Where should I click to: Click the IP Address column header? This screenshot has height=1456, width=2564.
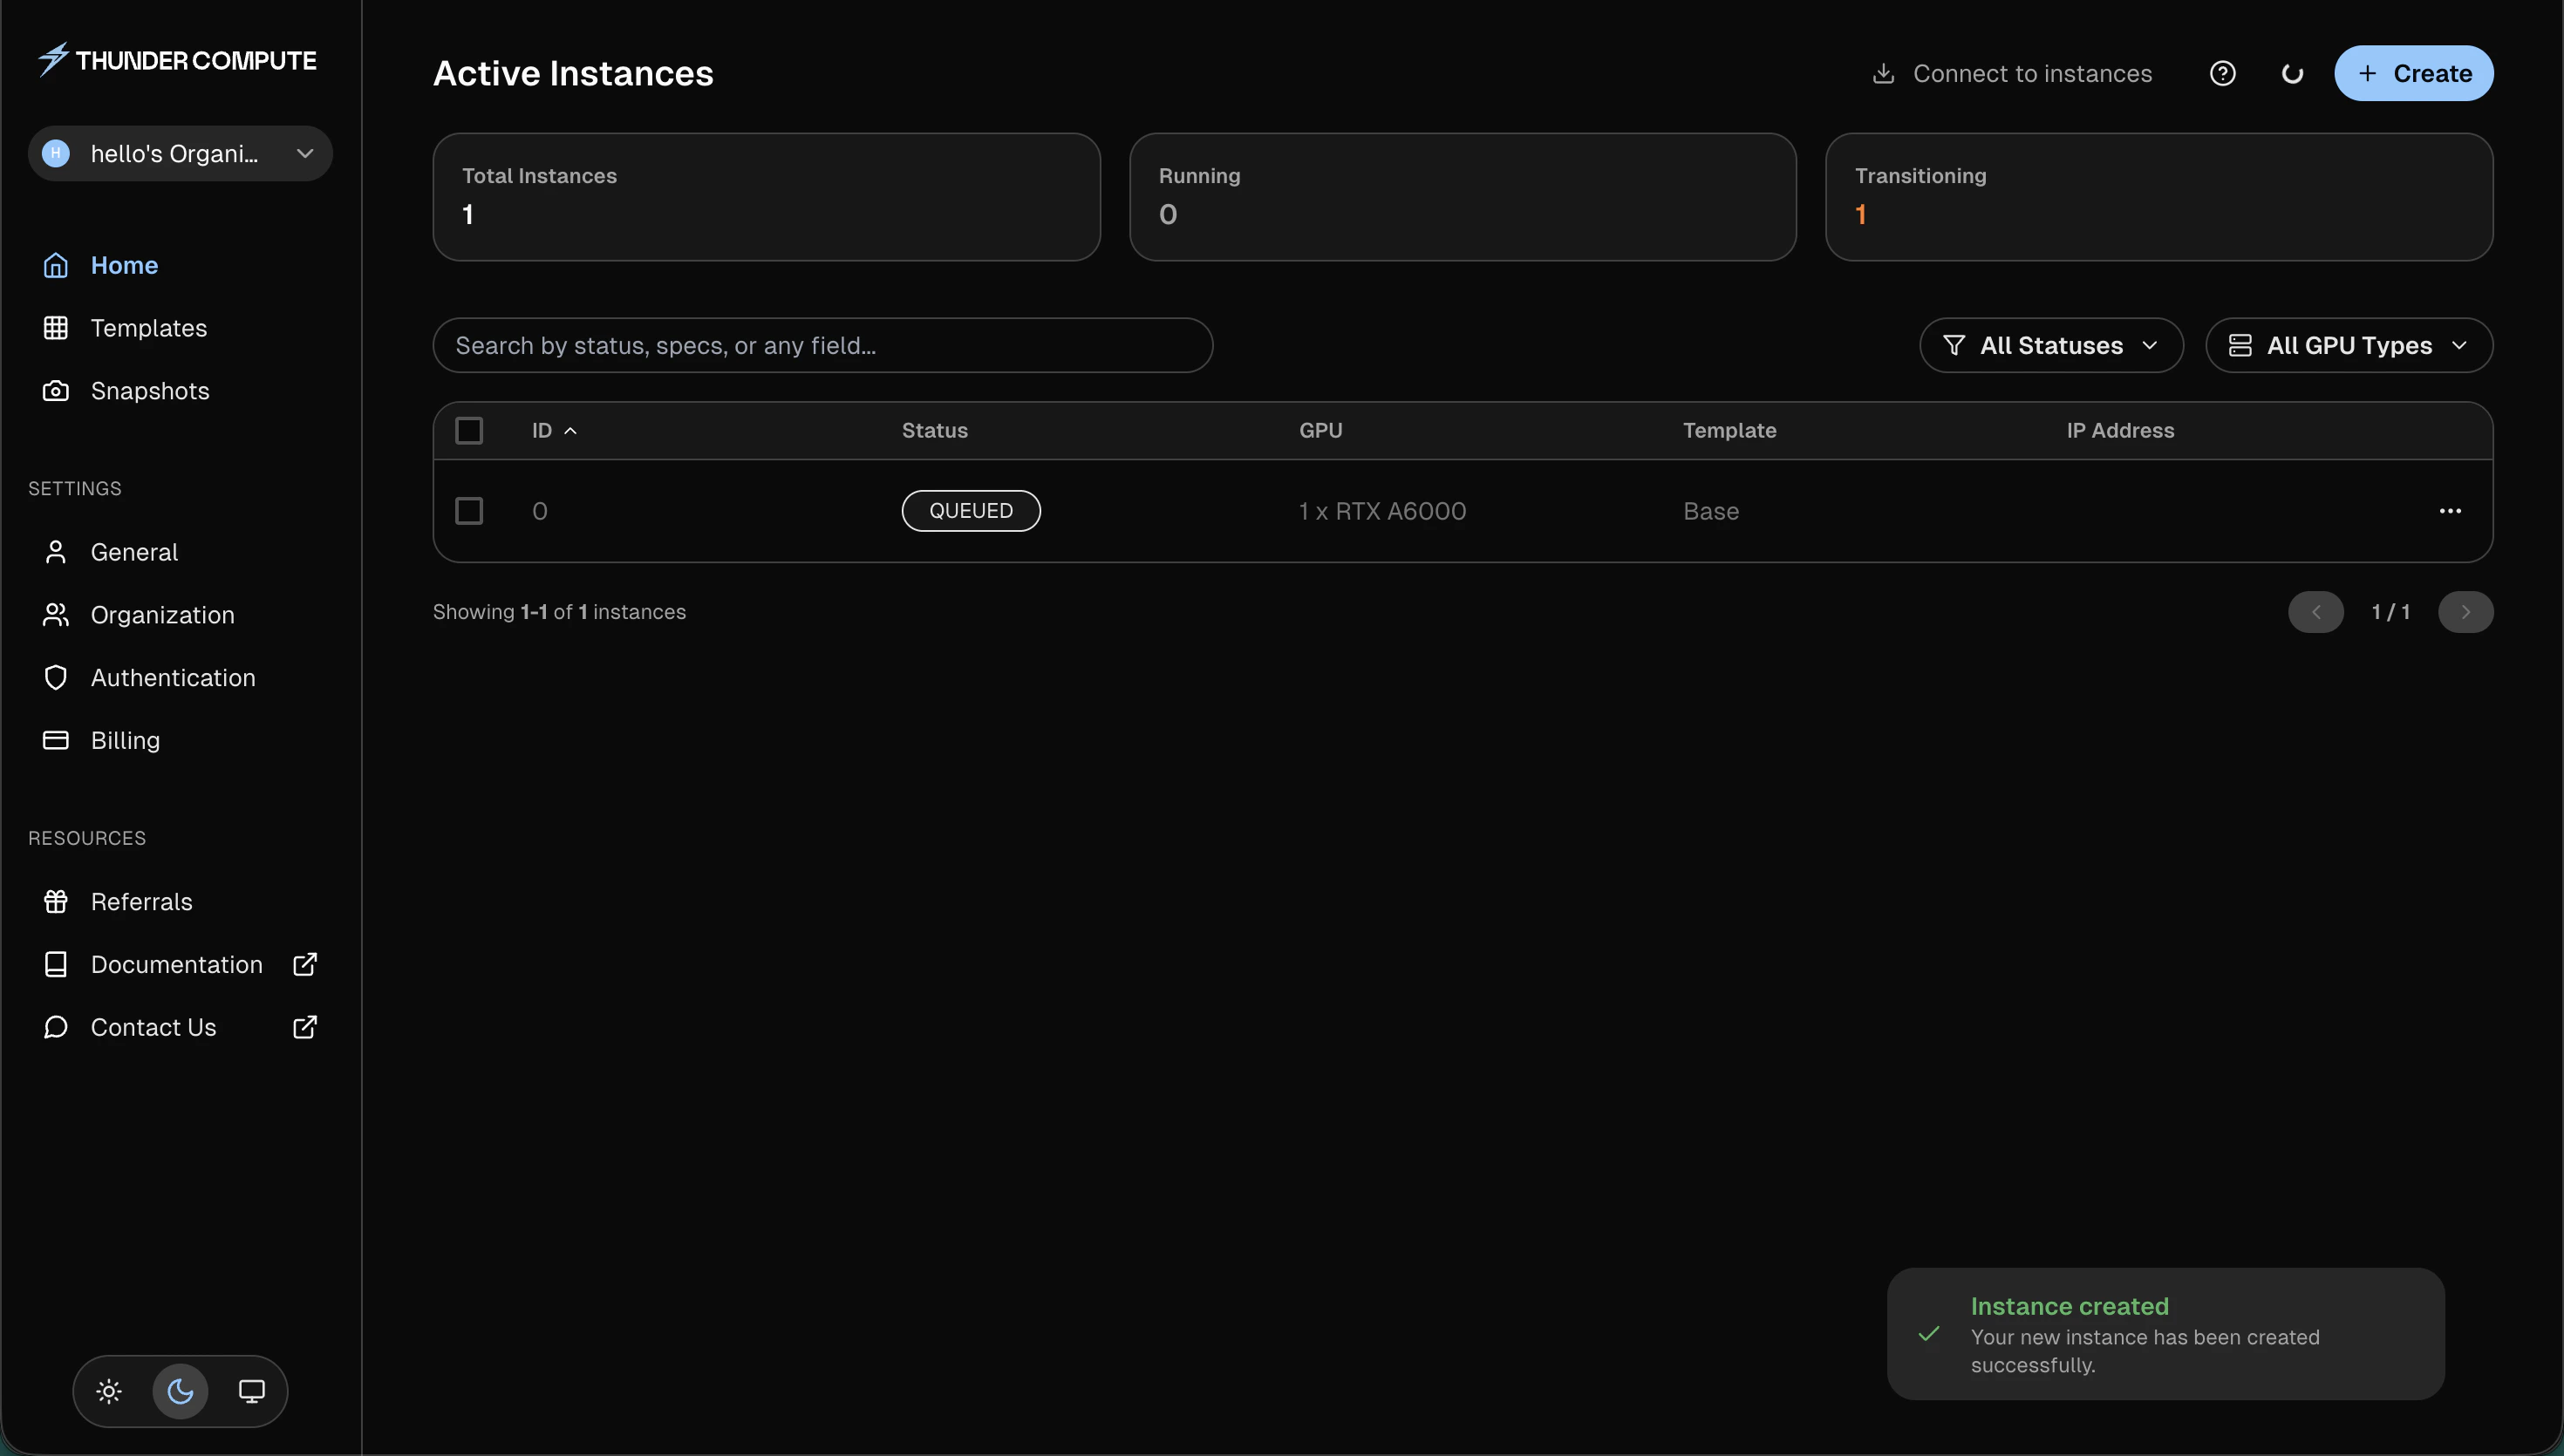point(2120,430)
